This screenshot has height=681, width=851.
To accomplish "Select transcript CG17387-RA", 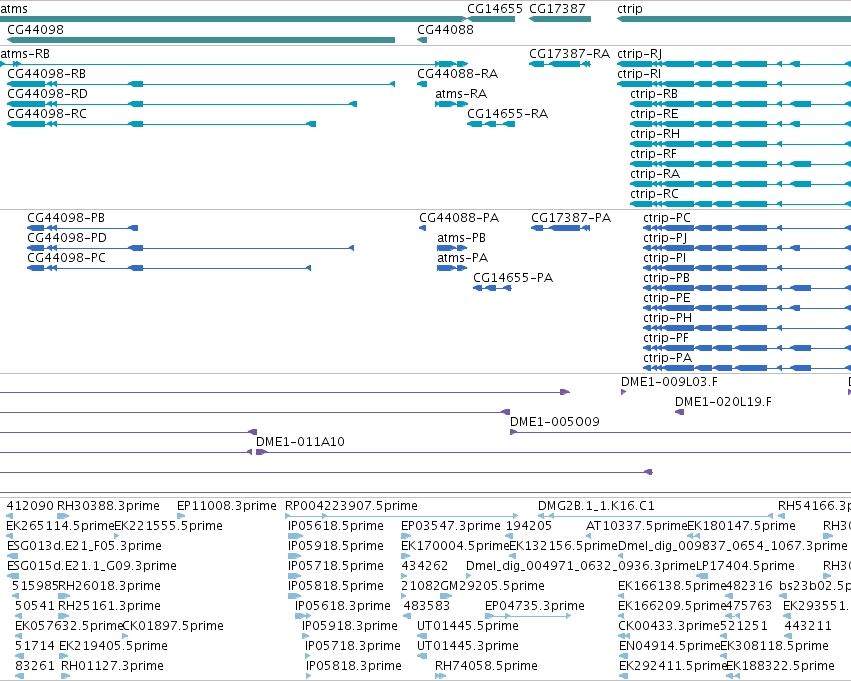I will click(x=569, y=54).
